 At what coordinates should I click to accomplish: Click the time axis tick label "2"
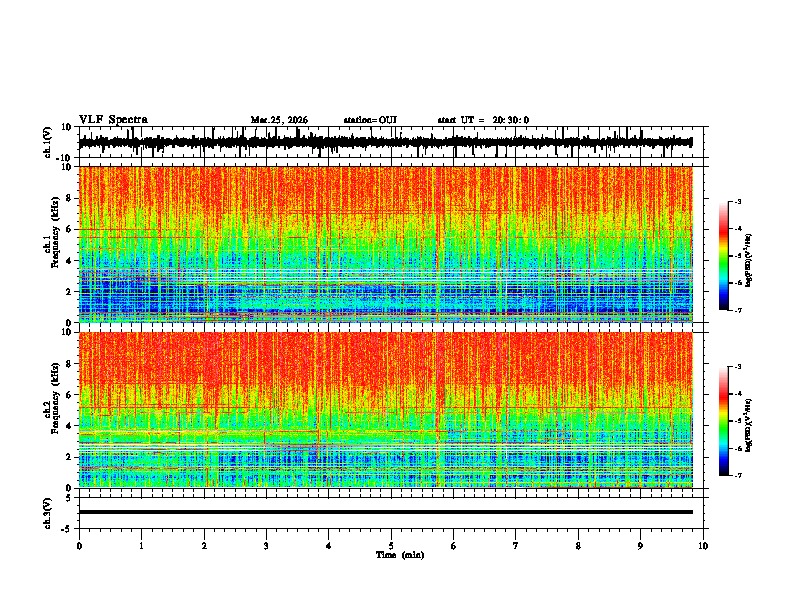pyautogui.click(x=204, y=546)
